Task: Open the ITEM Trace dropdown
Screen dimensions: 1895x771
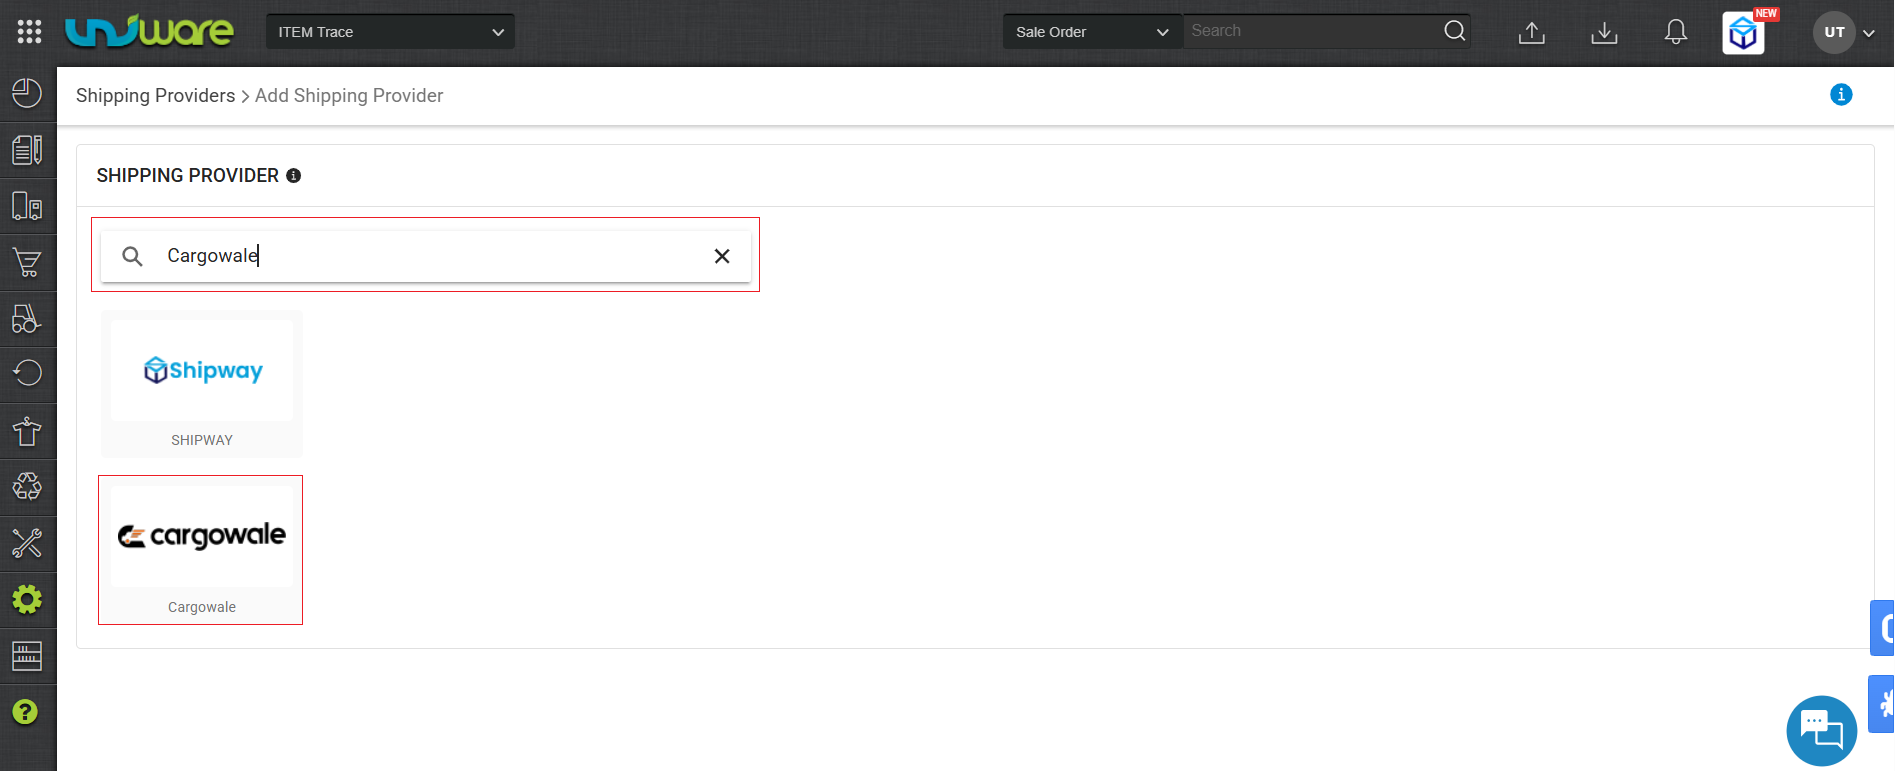Action: 390,32
